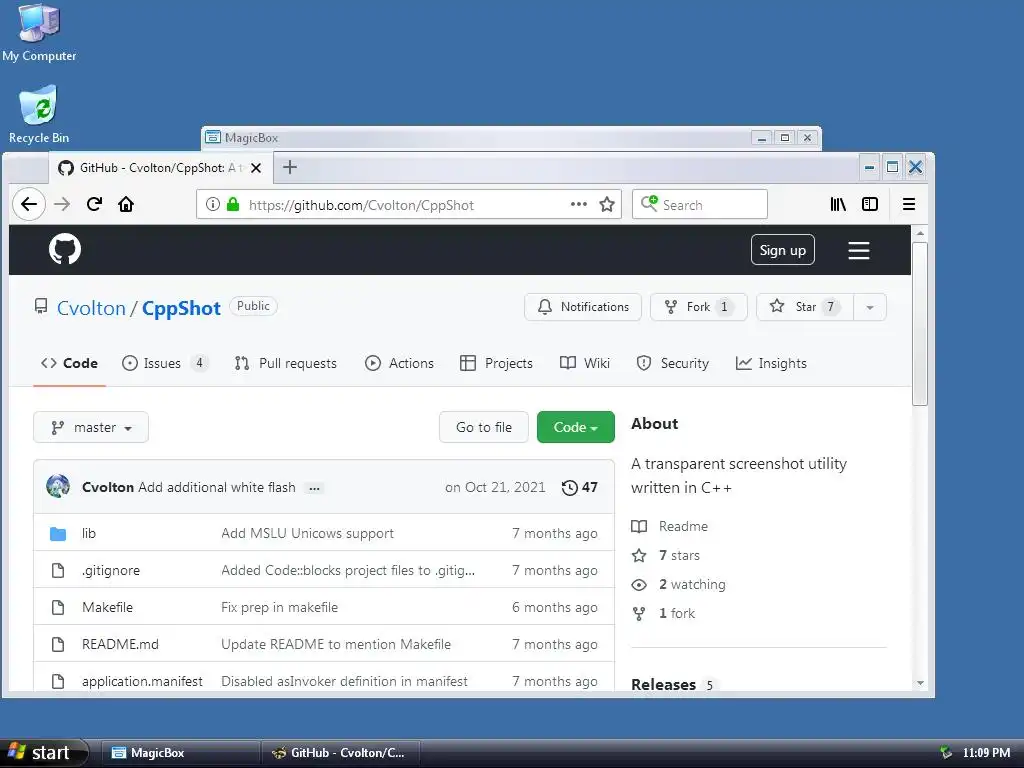Click the lib folder icon
Image resolution: width=1024 pixels, height=768 pixels.
[58, 534]
